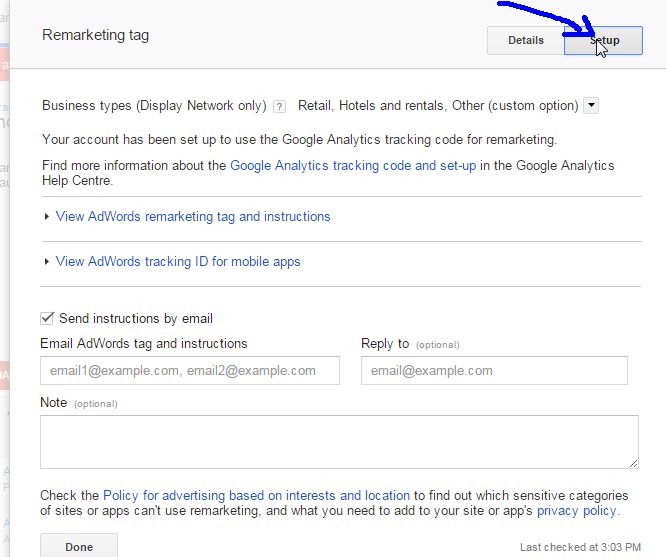This screenshot has width=666, height=557.
Task: Click the Business types help question-mark icon
Action: tap(279, 106)
